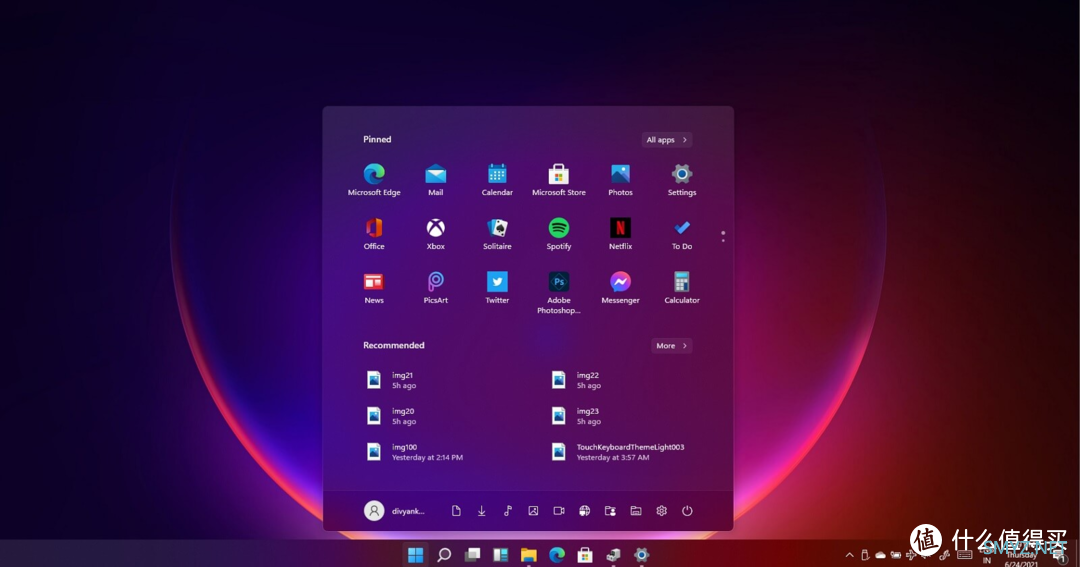Open Documents folder from Start footer
The height and width of the screenshot is (567, 1080).
[x=456, y=511]
